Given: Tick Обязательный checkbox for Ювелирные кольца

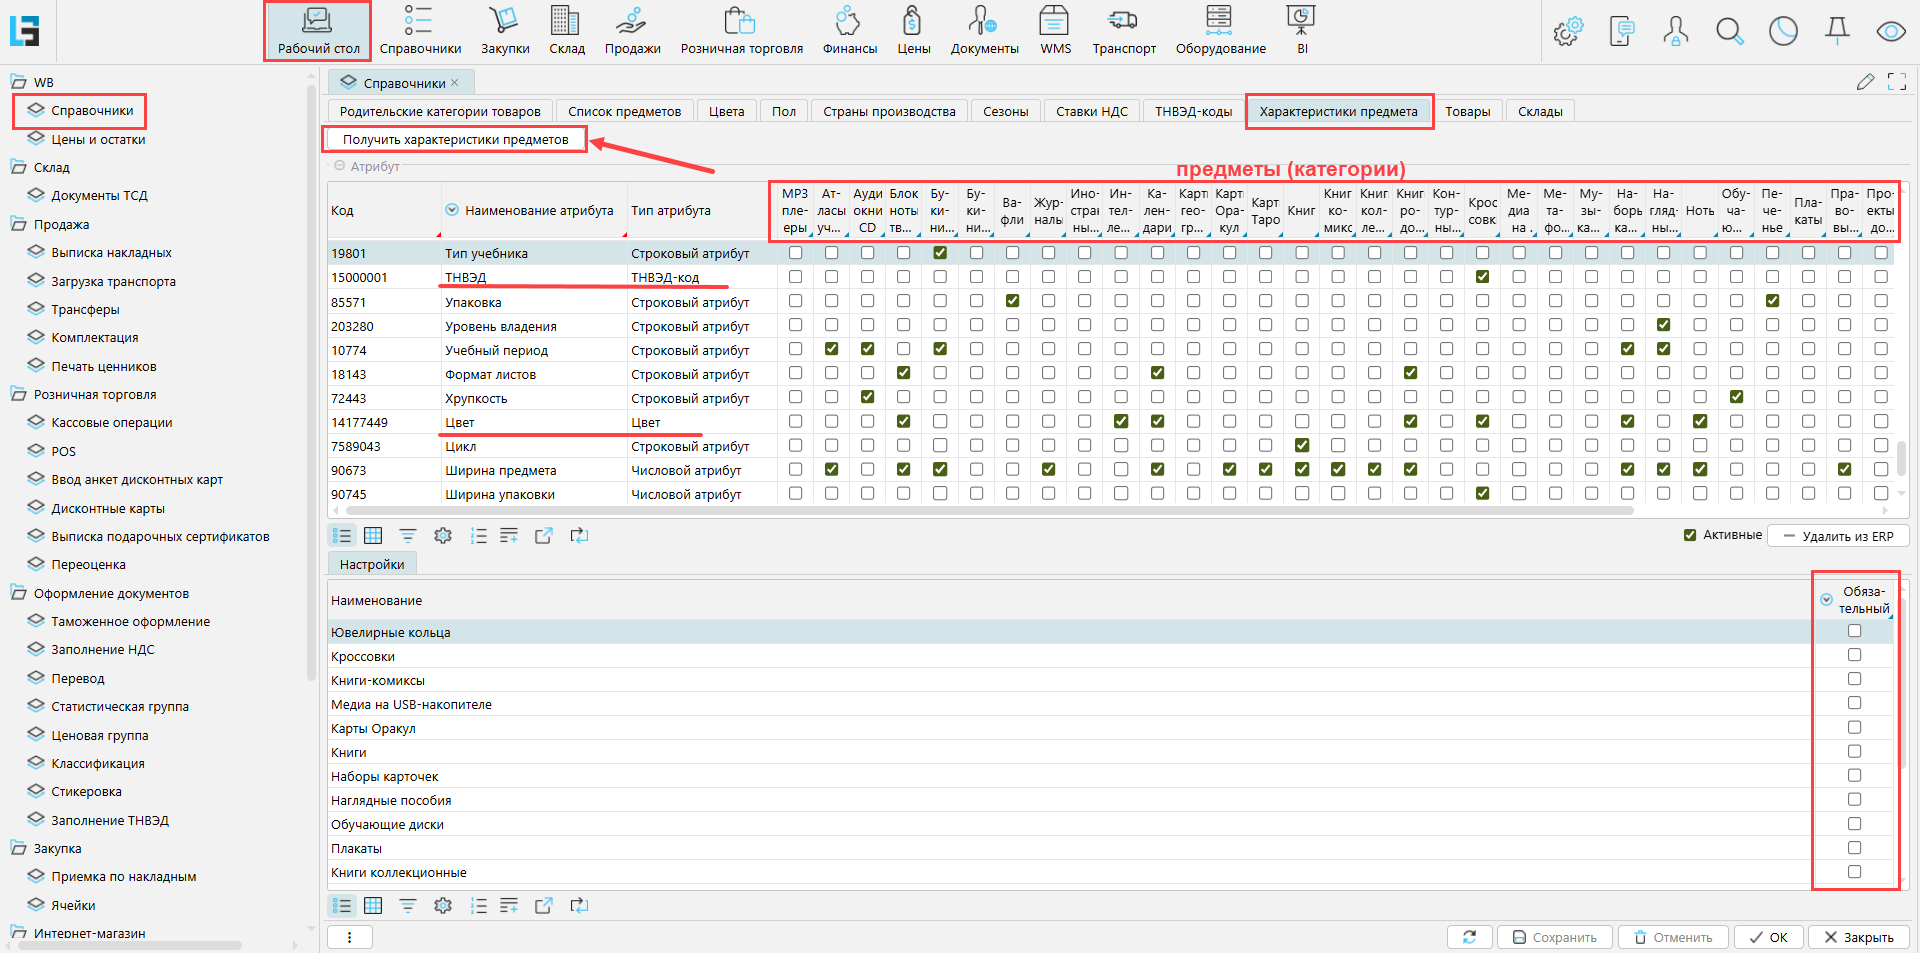Looking at the screenshot, I should tap(1854, 631).
